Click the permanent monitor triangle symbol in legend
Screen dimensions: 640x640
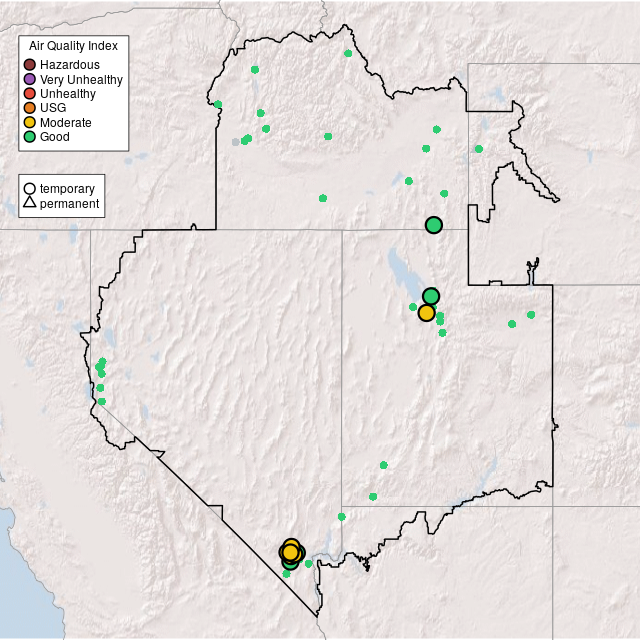pos(30,204)
